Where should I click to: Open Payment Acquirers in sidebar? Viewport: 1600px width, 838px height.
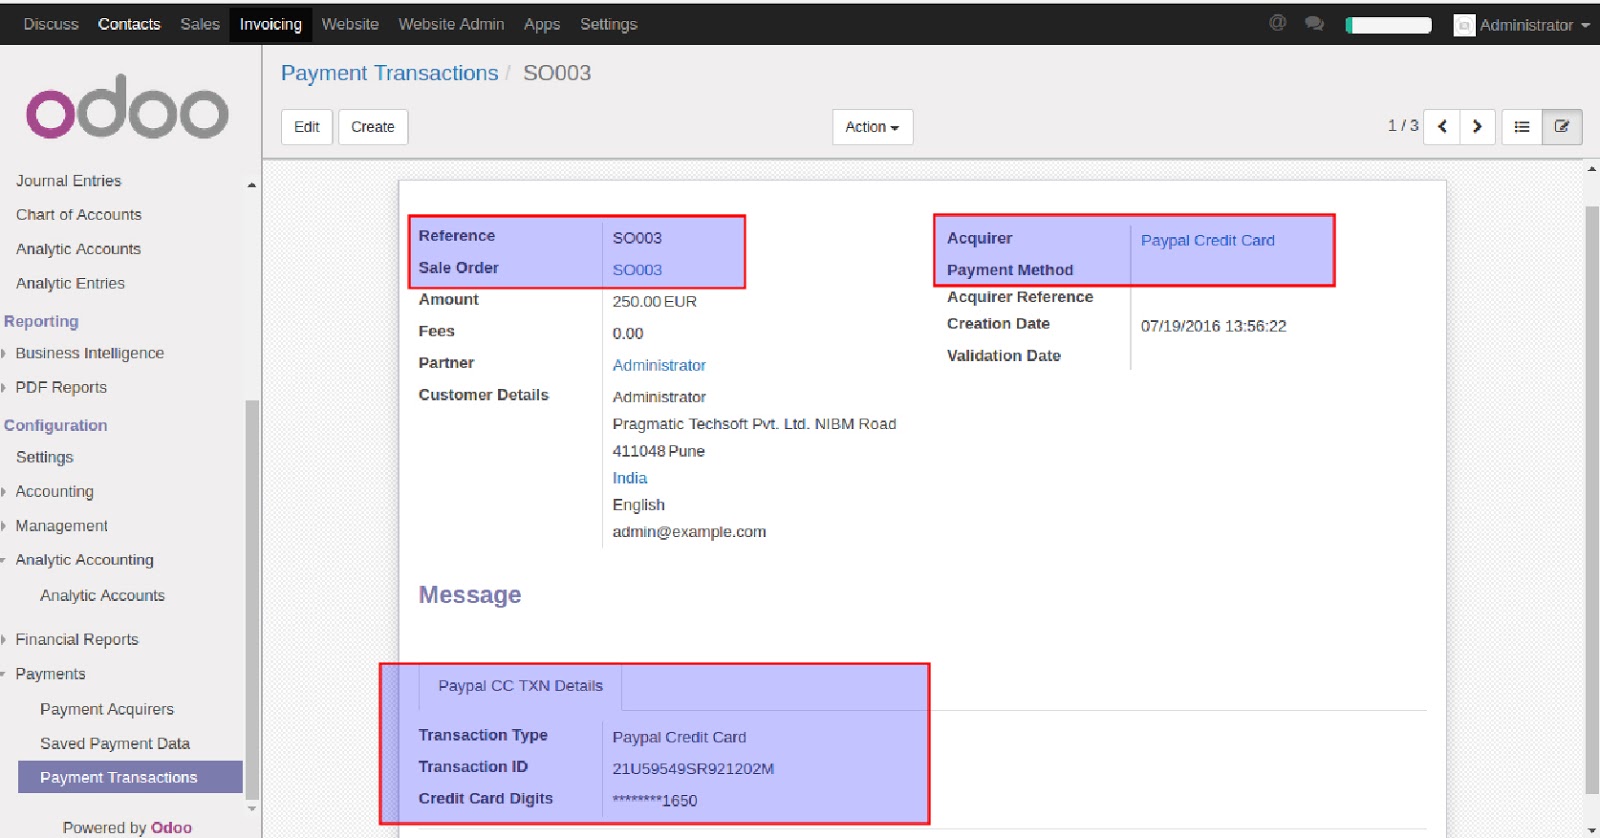(107, 709)
